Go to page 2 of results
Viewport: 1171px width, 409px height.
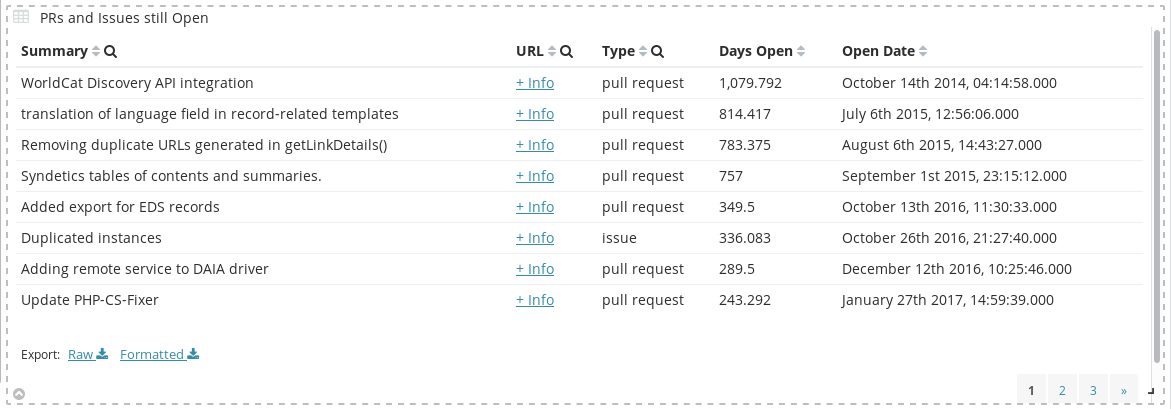pyautogui.click(x=1062, y=390)
